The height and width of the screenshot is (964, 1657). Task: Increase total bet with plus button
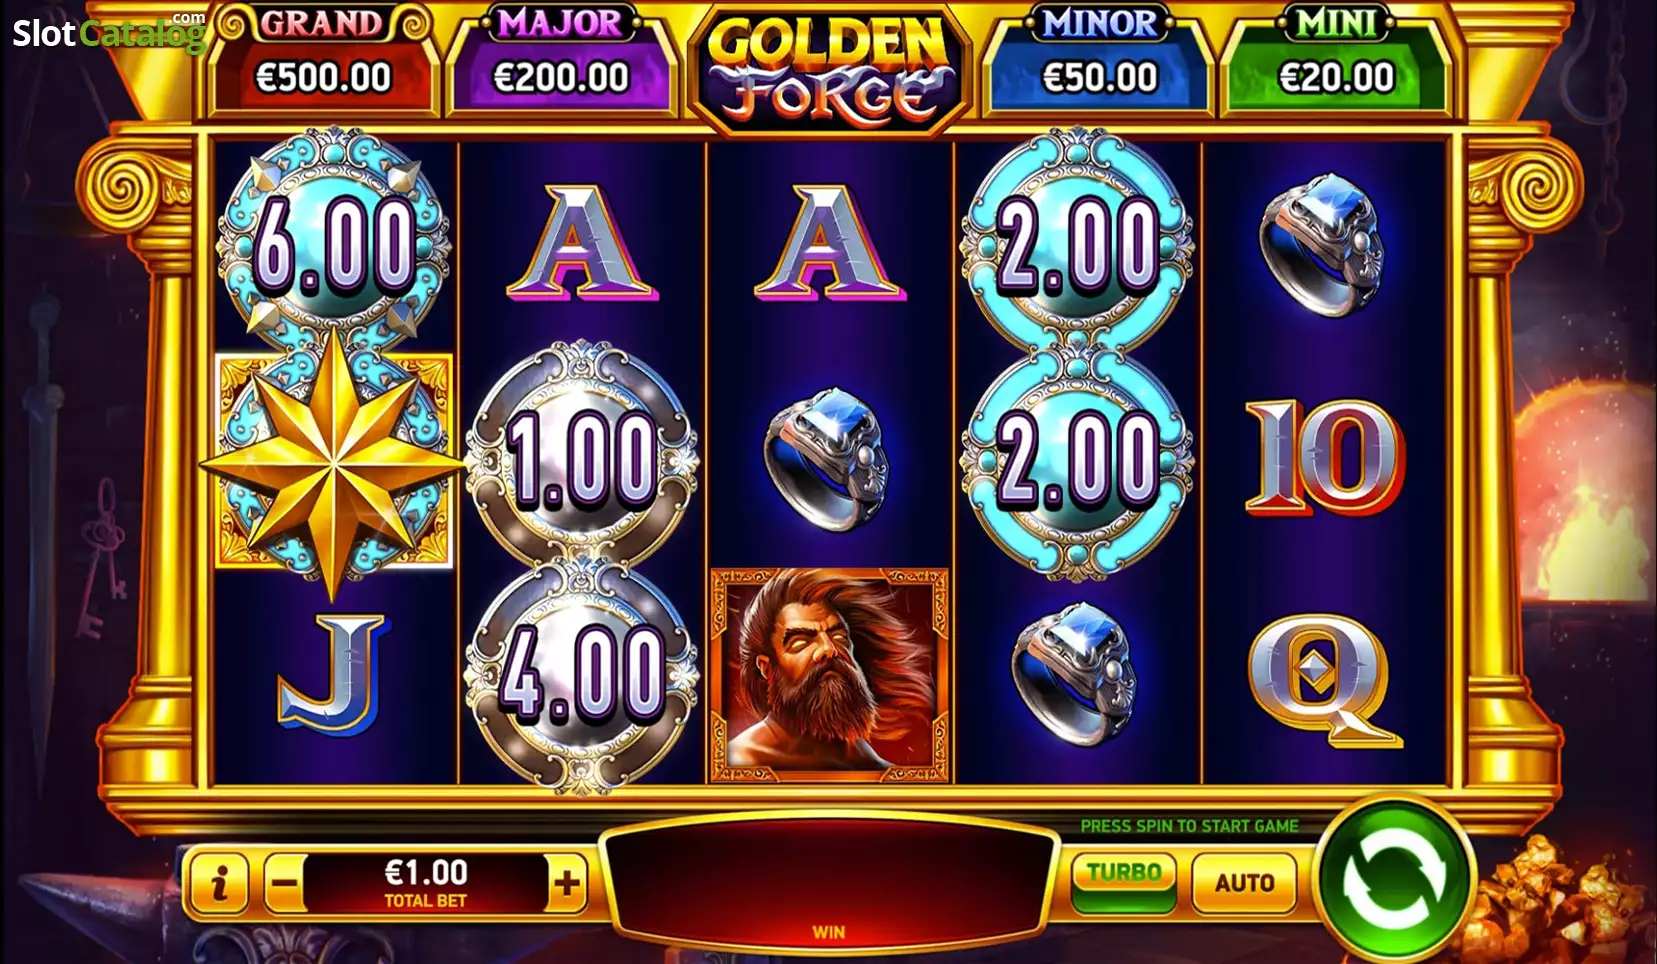tap(567, 882)
